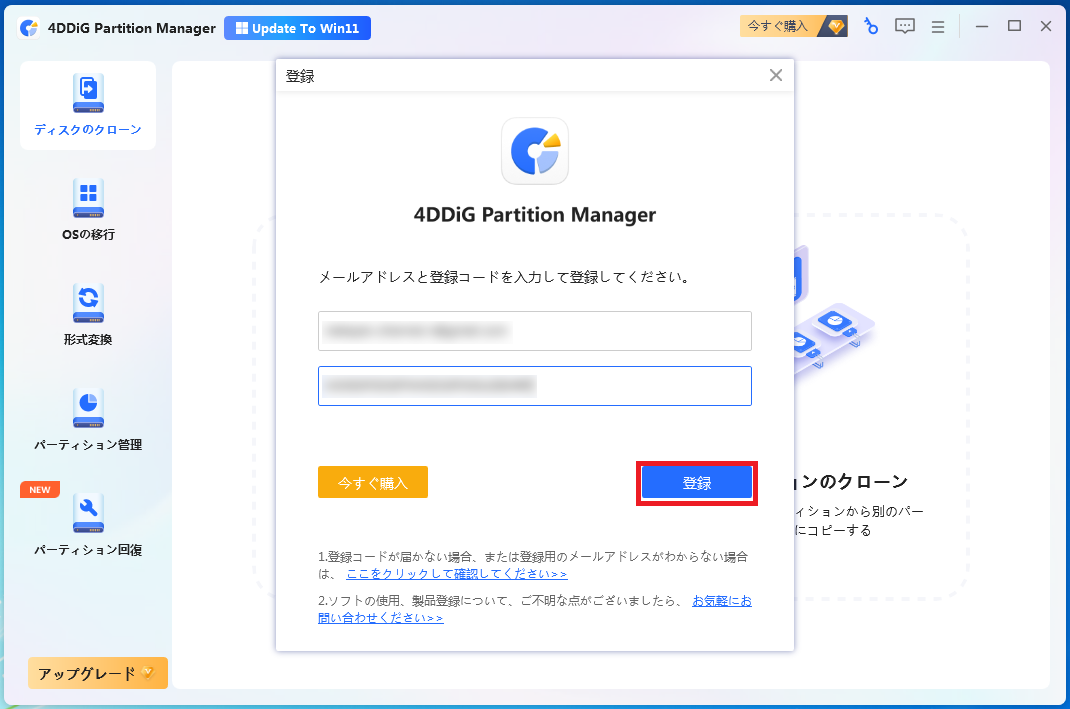Open the Disk Clone (ディスクのクローン) sidebar item
Image resolution: width=1070 pixels, height=709 pixels.
[x=88, y=106]
